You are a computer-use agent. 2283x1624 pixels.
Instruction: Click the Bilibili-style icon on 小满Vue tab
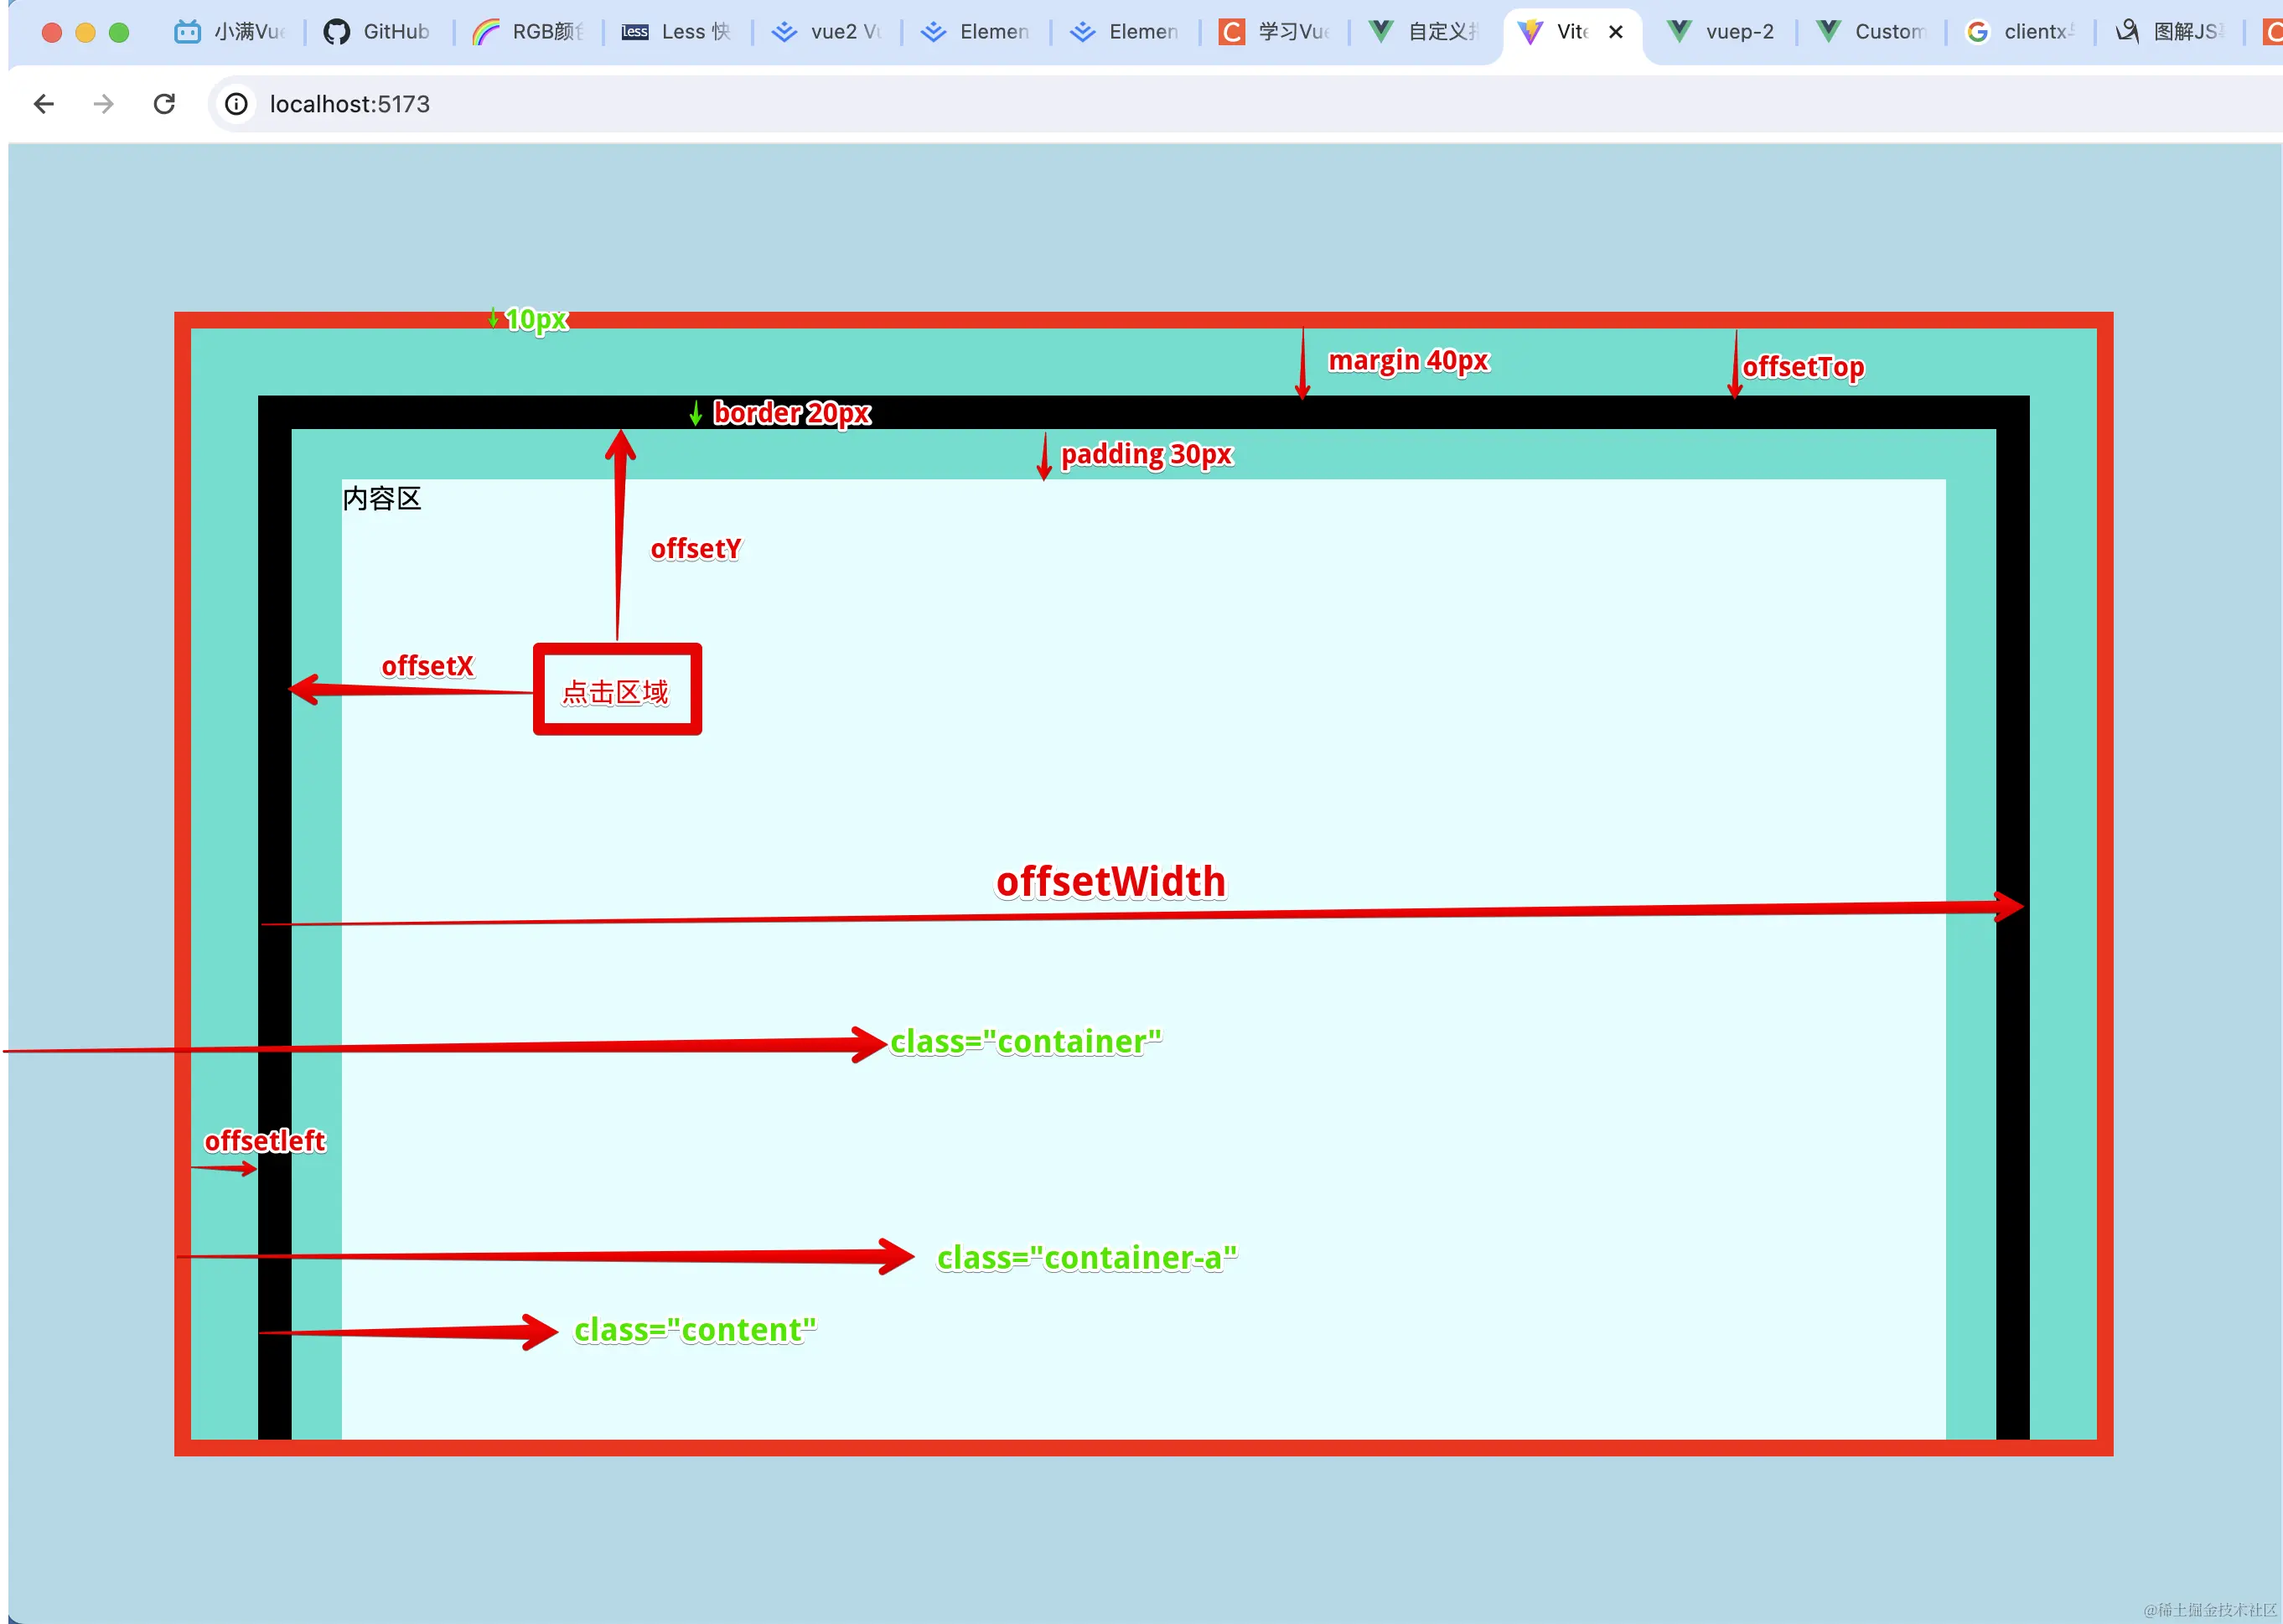pos(187,31)
